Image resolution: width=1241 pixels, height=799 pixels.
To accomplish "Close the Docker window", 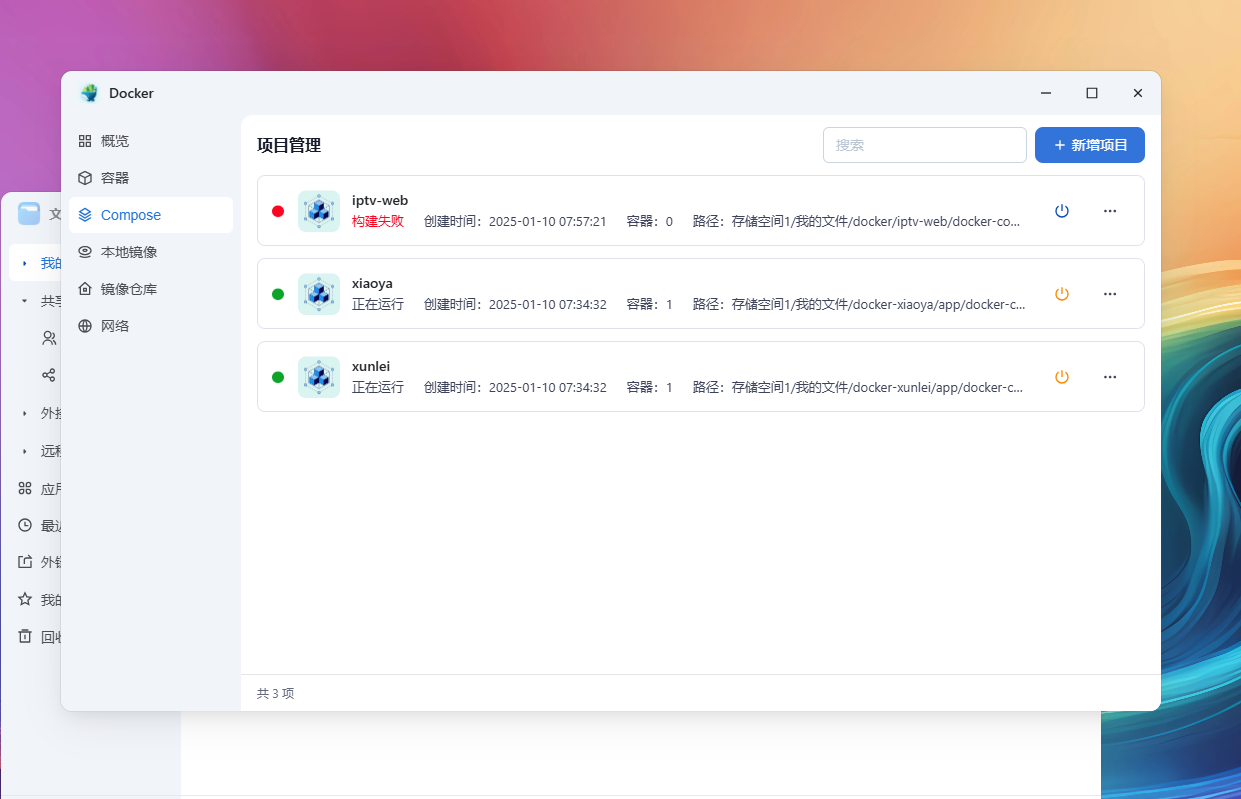I will click(1138, 93).
